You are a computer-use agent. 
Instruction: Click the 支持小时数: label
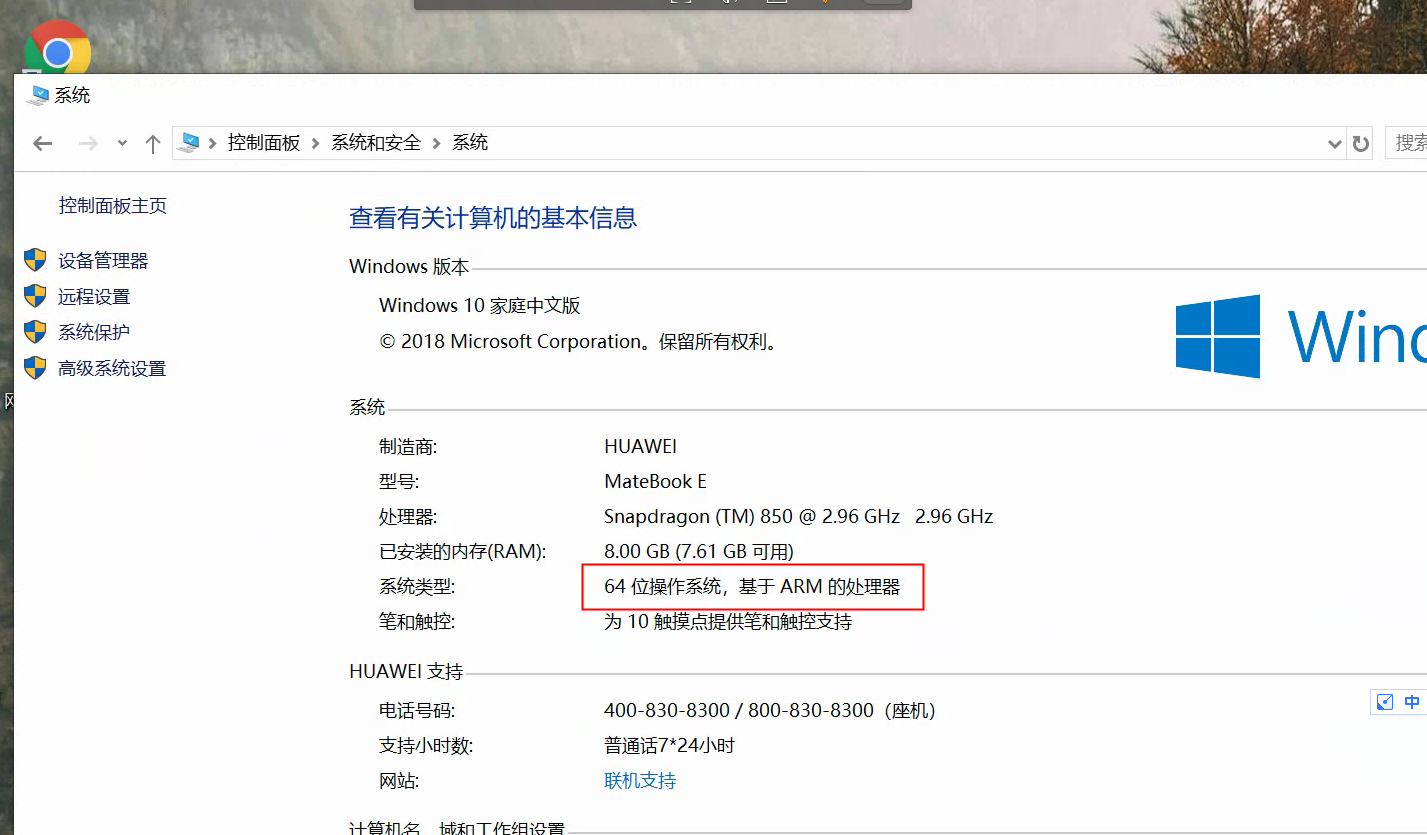(426, 746)
